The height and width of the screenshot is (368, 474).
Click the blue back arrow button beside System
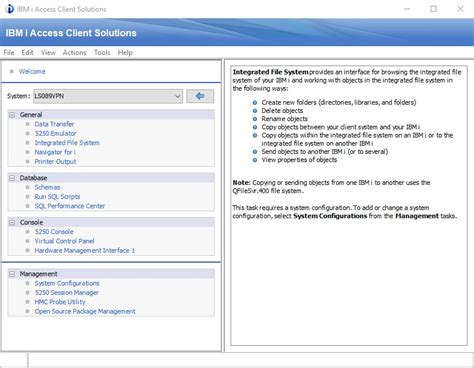point(200,96)
